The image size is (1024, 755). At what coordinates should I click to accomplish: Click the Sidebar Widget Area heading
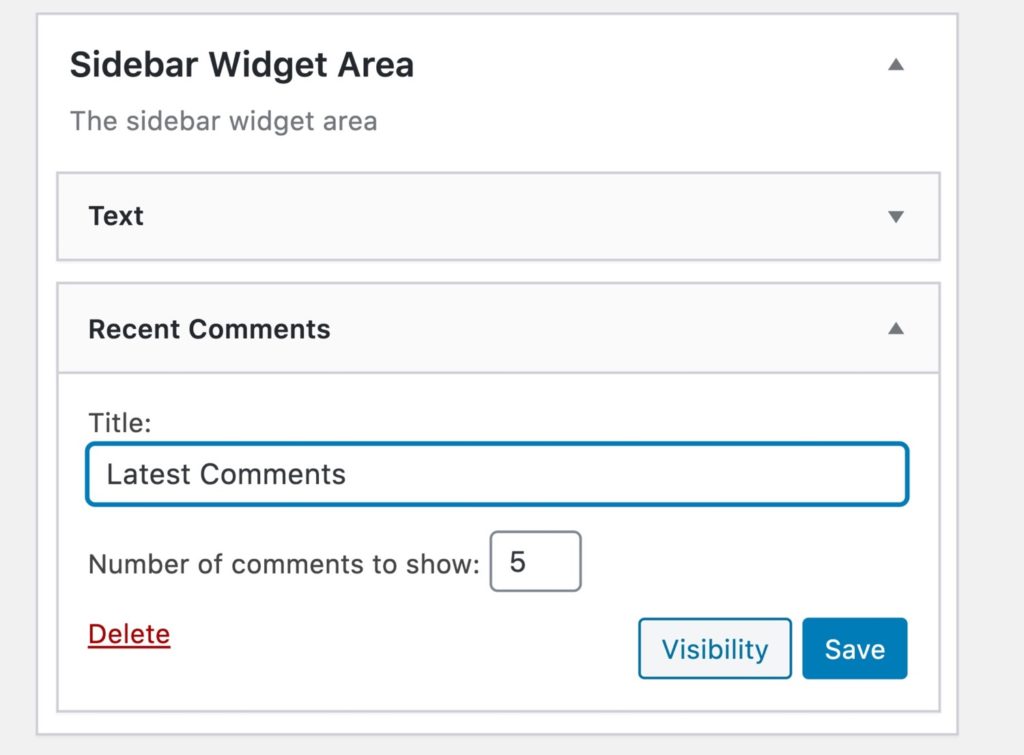click(x=242, y=63)
